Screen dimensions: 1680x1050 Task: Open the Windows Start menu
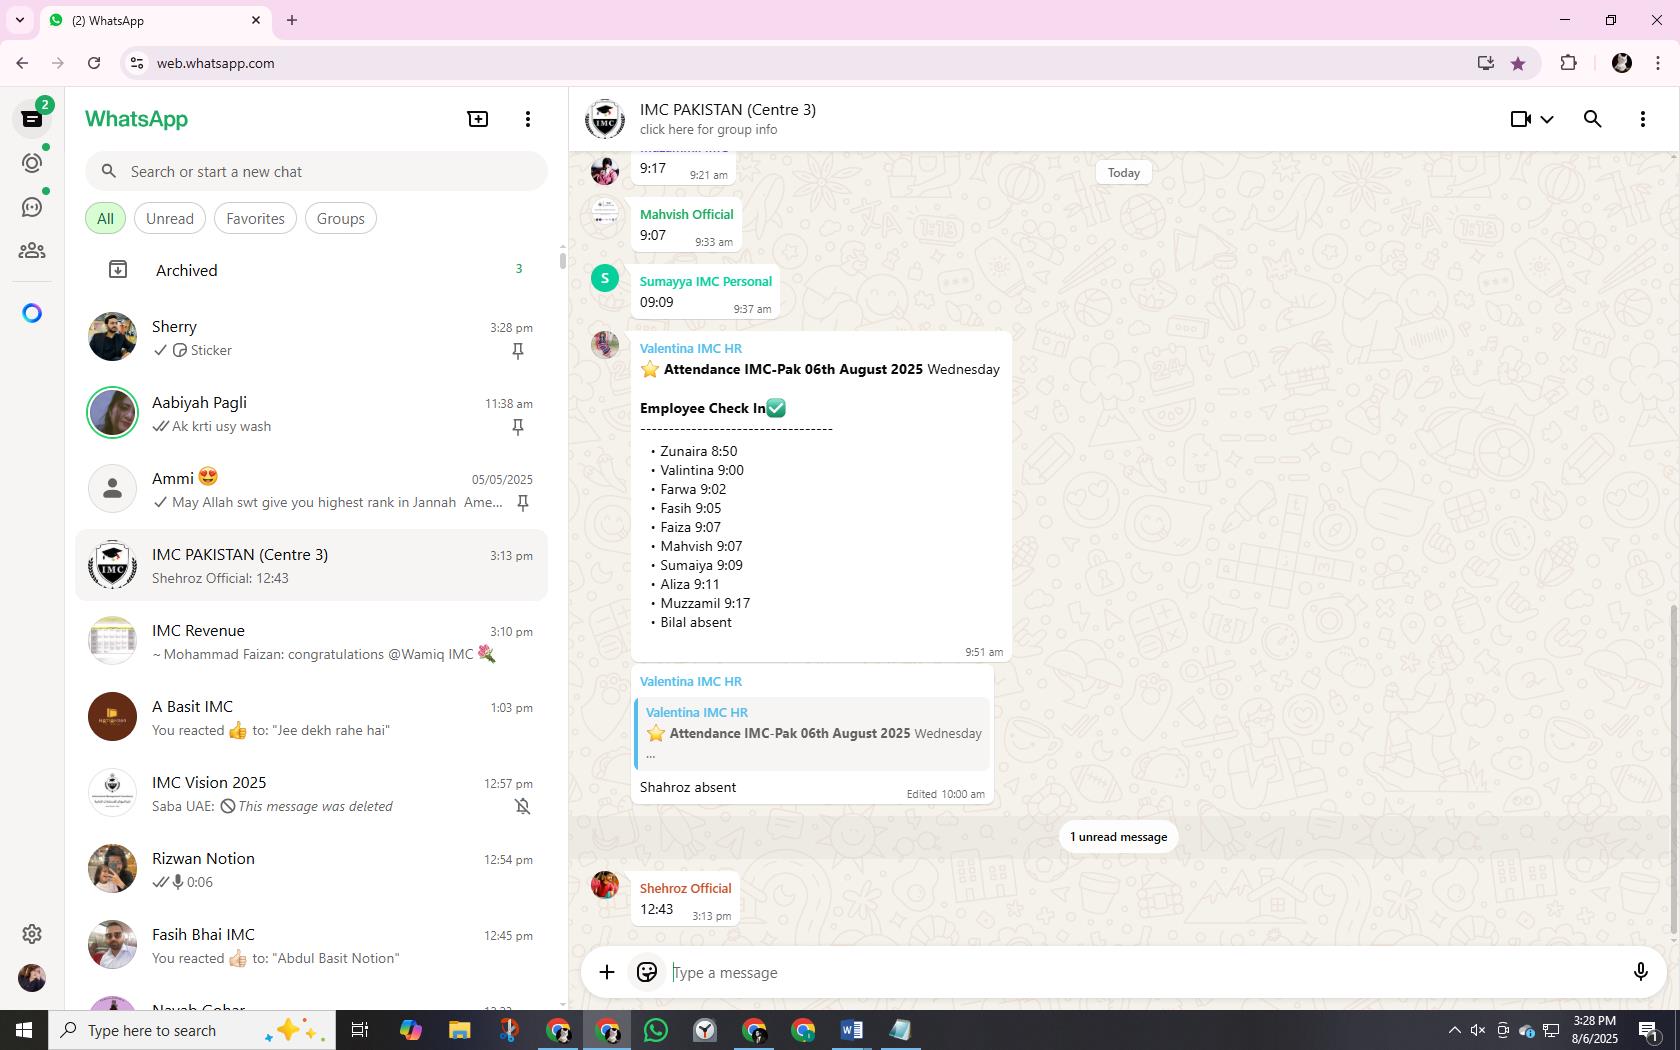[24, 1030]
